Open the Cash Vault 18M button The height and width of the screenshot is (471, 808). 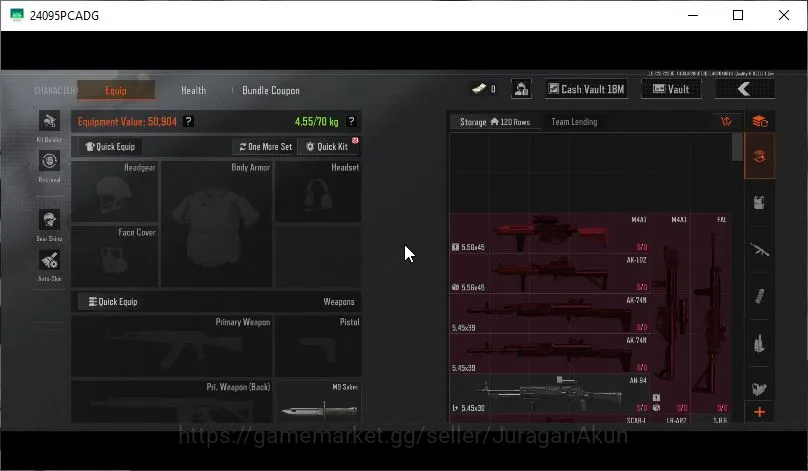(x=586, y=89)
